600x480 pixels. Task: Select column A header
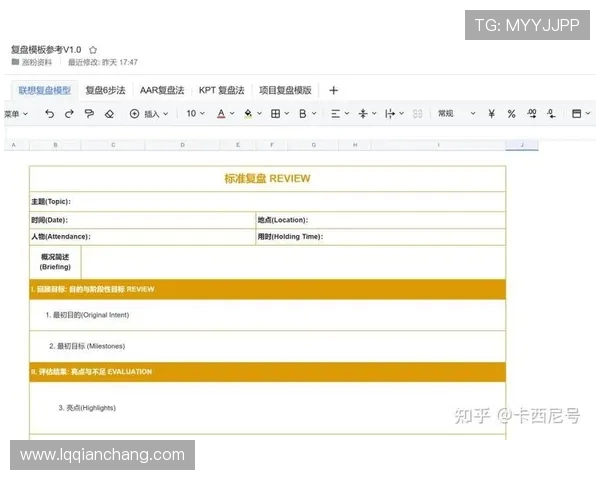[14, 145]
